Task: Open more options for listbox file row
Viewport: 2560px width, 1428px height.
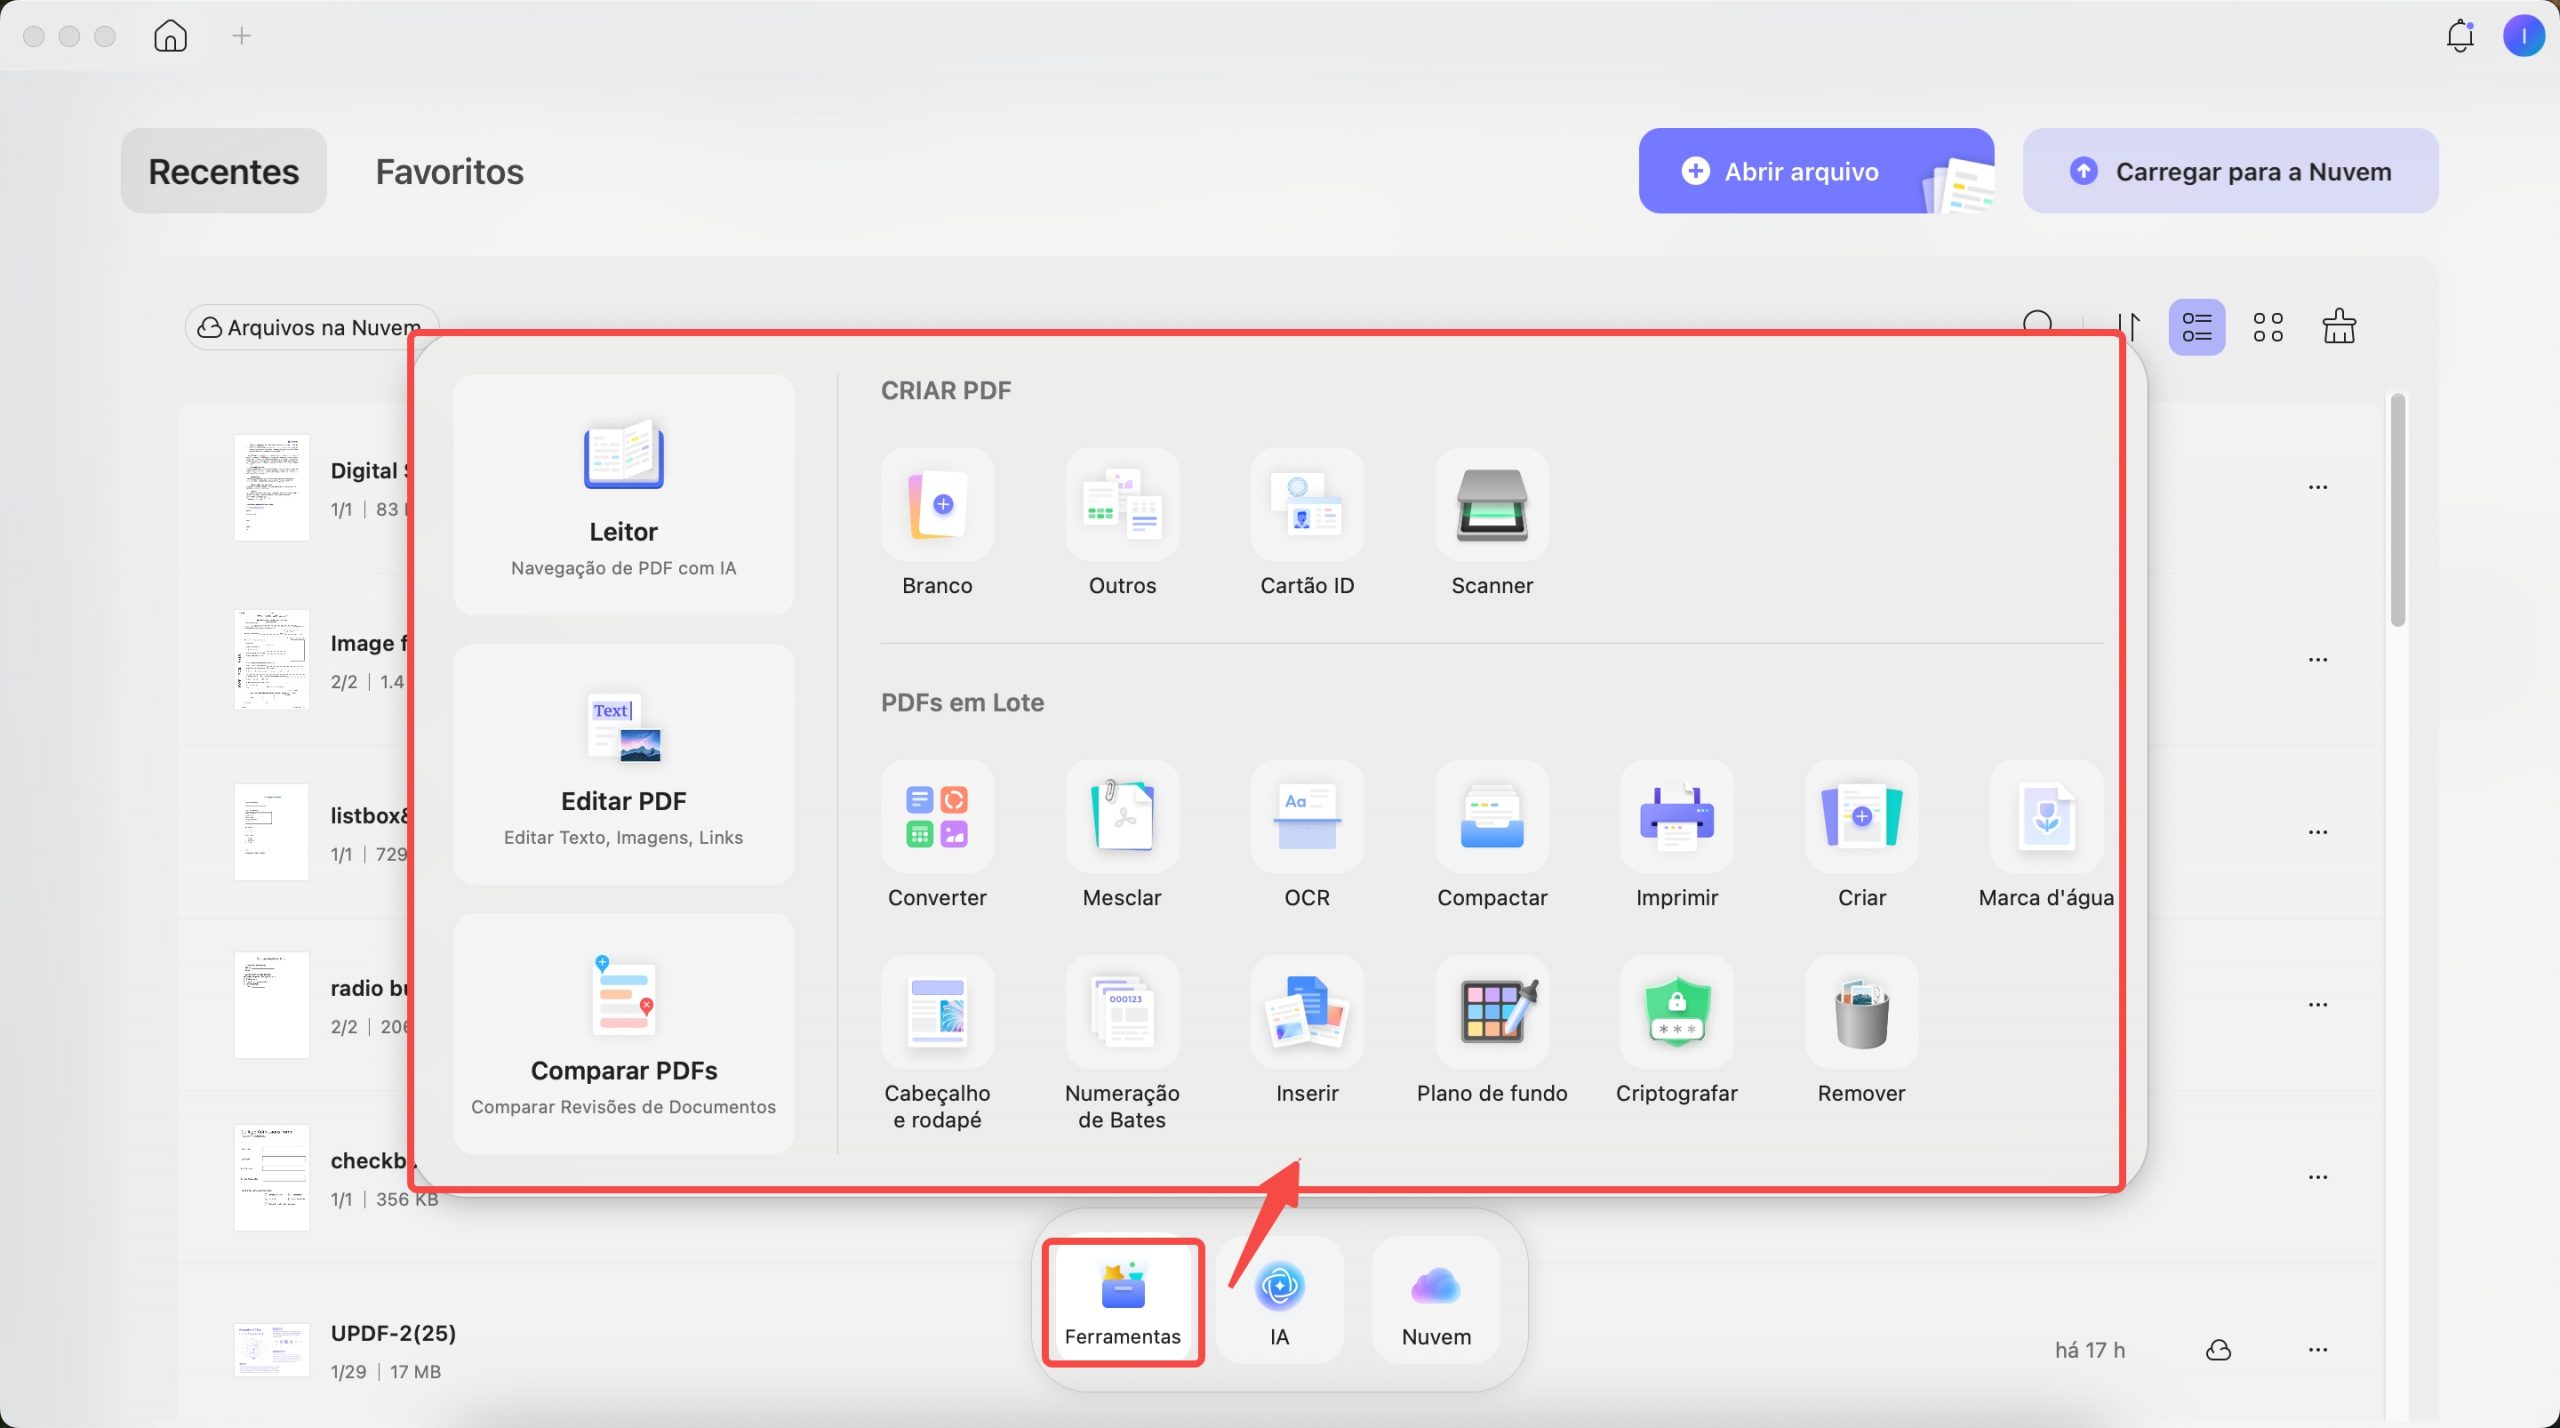Action: (x=2318, y=832)
